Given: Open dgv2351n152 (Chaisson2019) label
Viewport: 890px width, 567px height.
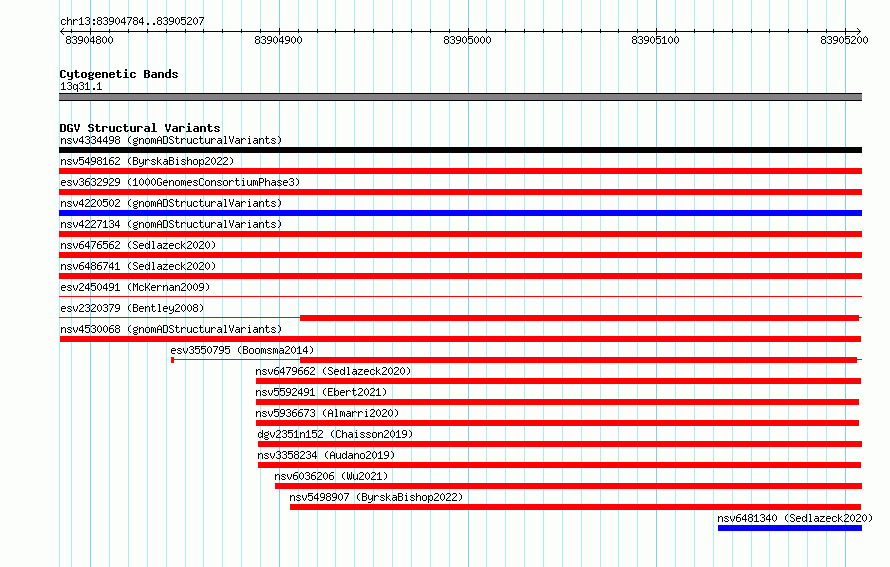Looking at the screenshot, I should [x=335, y=434].
